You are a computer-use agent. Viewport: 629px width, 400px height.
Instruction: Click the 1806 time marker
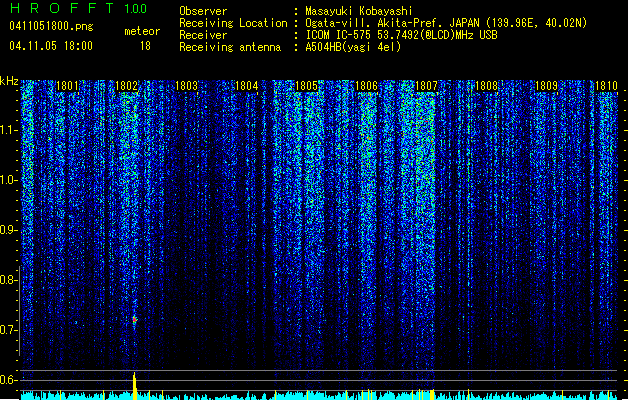pyautogui.click(x=366, y=86)
